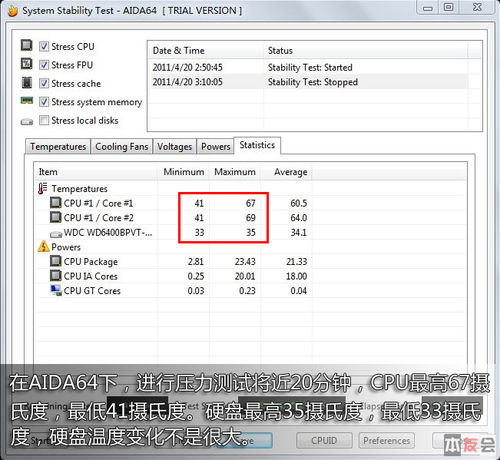Uncheck the Stress CPU checkbox
Viewport: 500px width, 460px height.
pos(44,46)
